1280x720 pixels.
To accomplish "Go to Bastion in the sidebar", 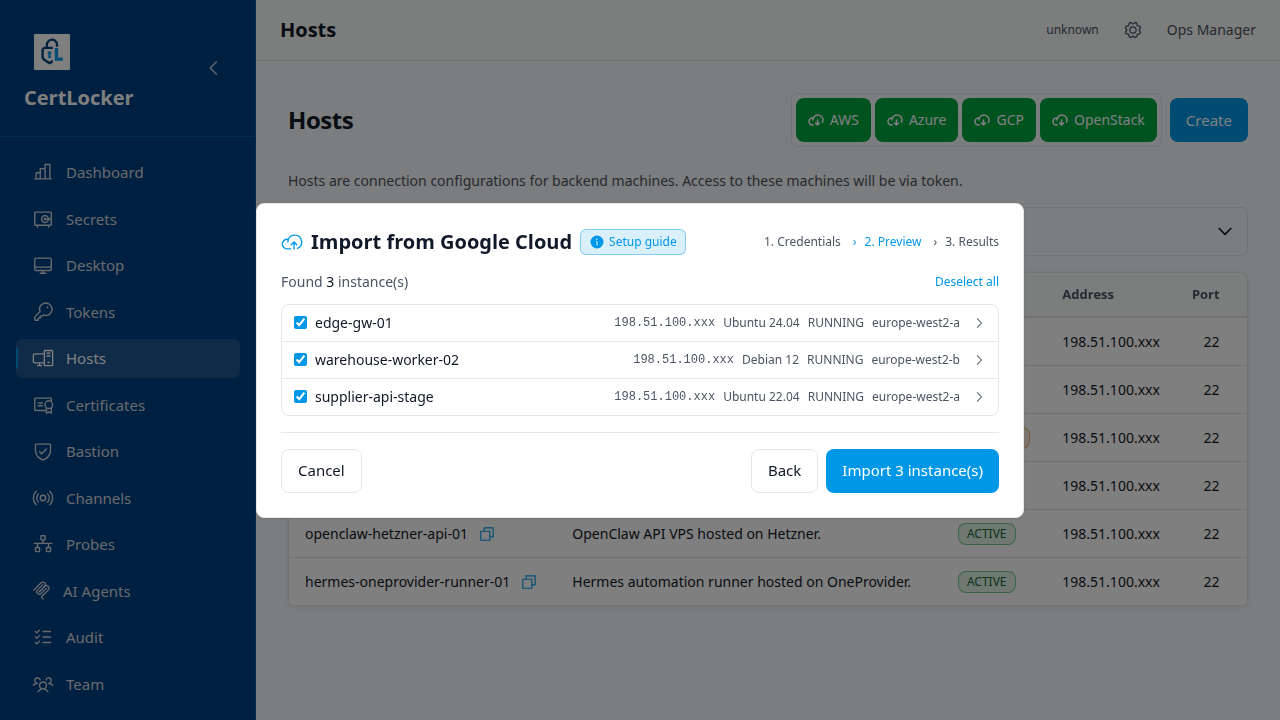I will click(128, 451).
